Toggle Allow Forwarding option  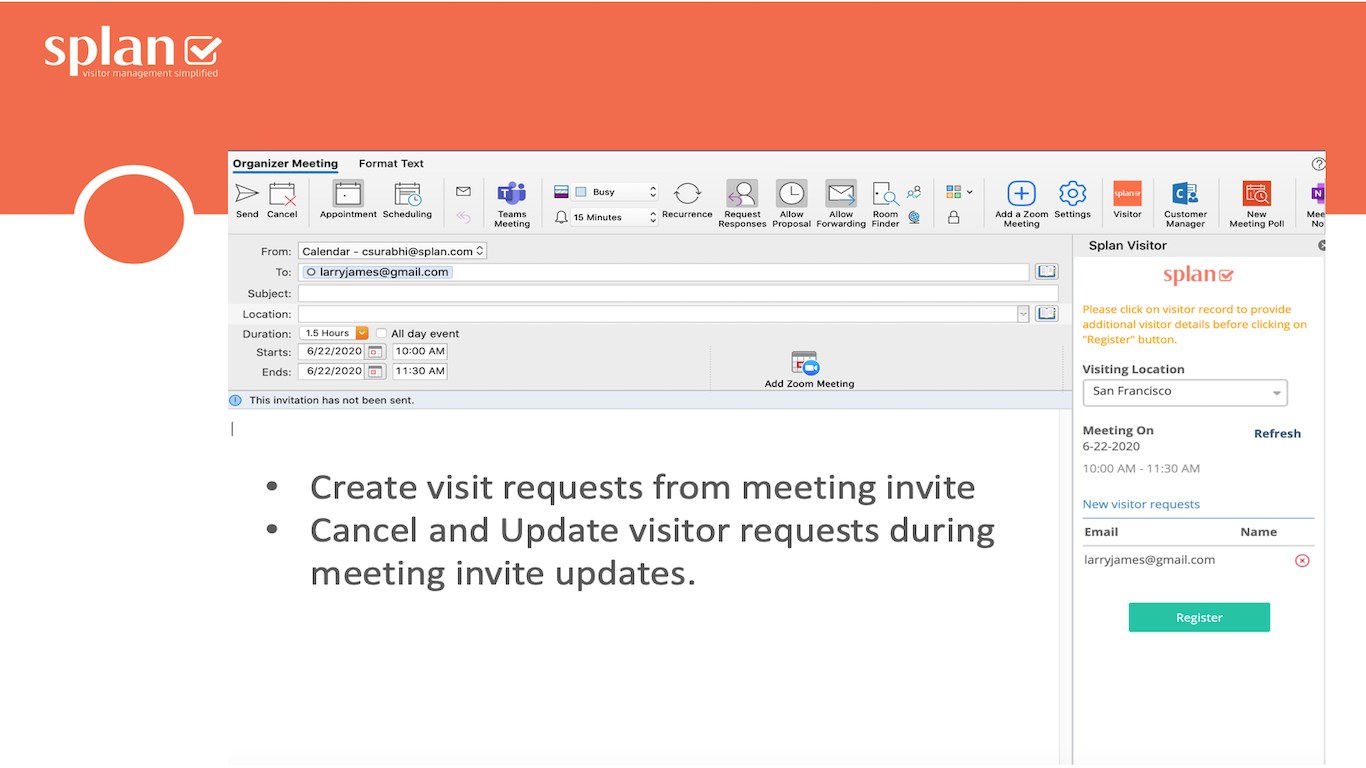point(841,204)
